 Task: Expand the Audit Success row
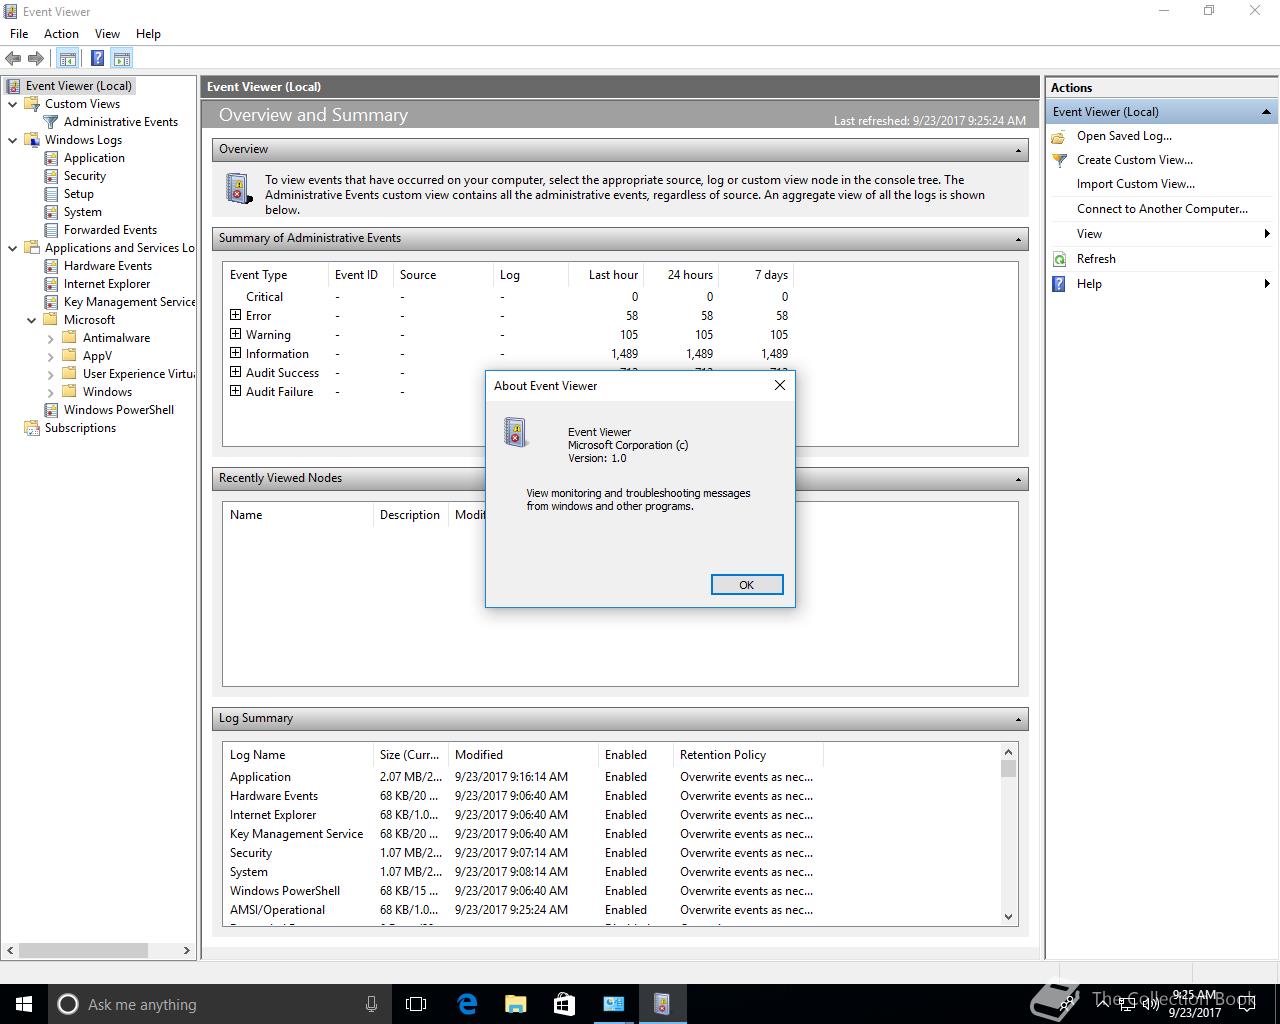click(x=236, y=372)
